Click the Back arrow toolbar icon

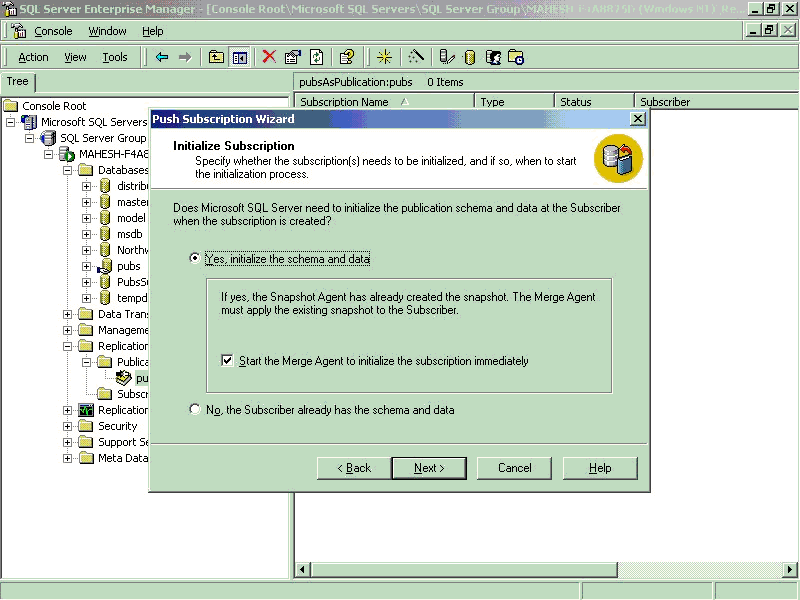(x=162, y=57)
